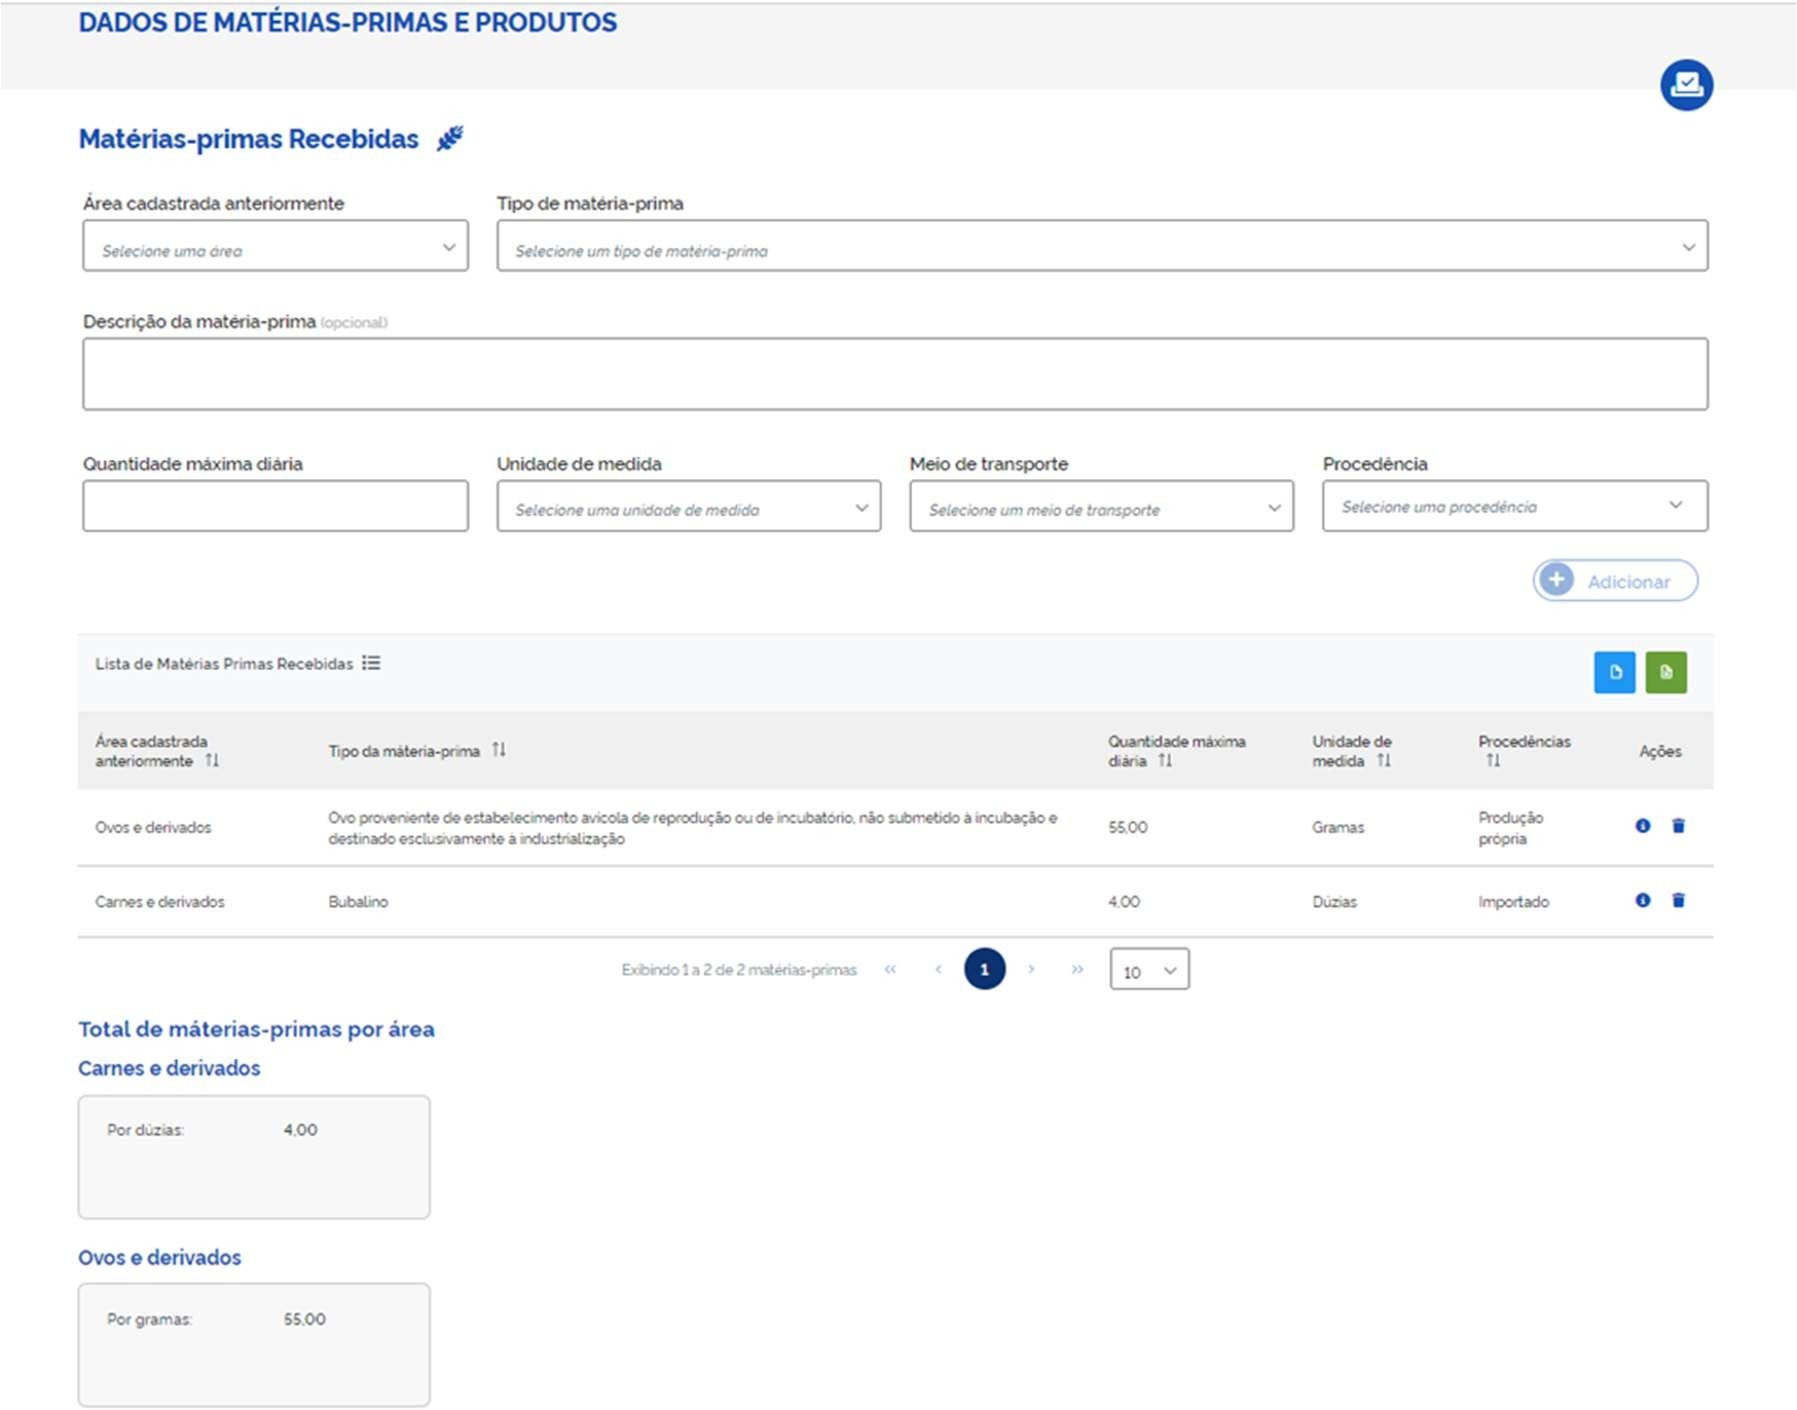Click the list icon beside Lista de Matérias Primas

point(371,663)
